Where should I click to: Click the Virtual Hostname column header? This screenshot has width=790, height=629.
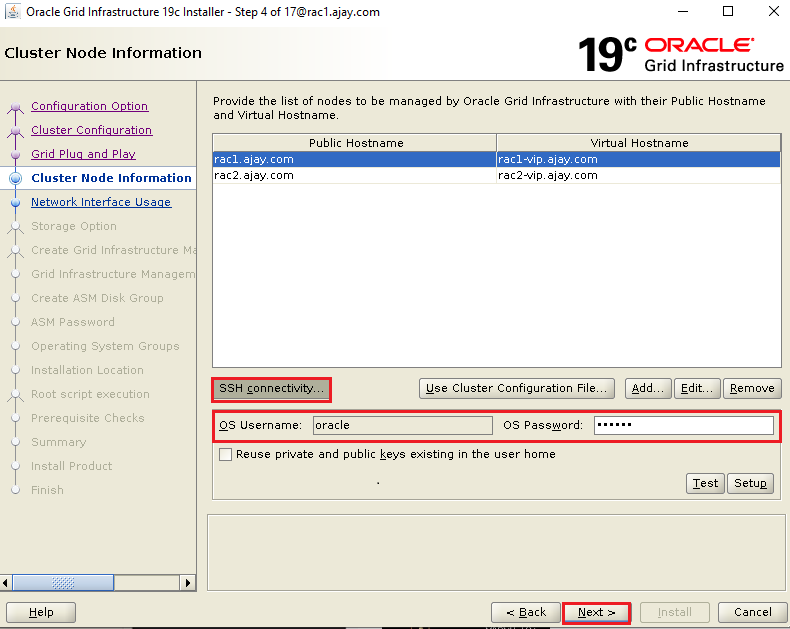639,143
